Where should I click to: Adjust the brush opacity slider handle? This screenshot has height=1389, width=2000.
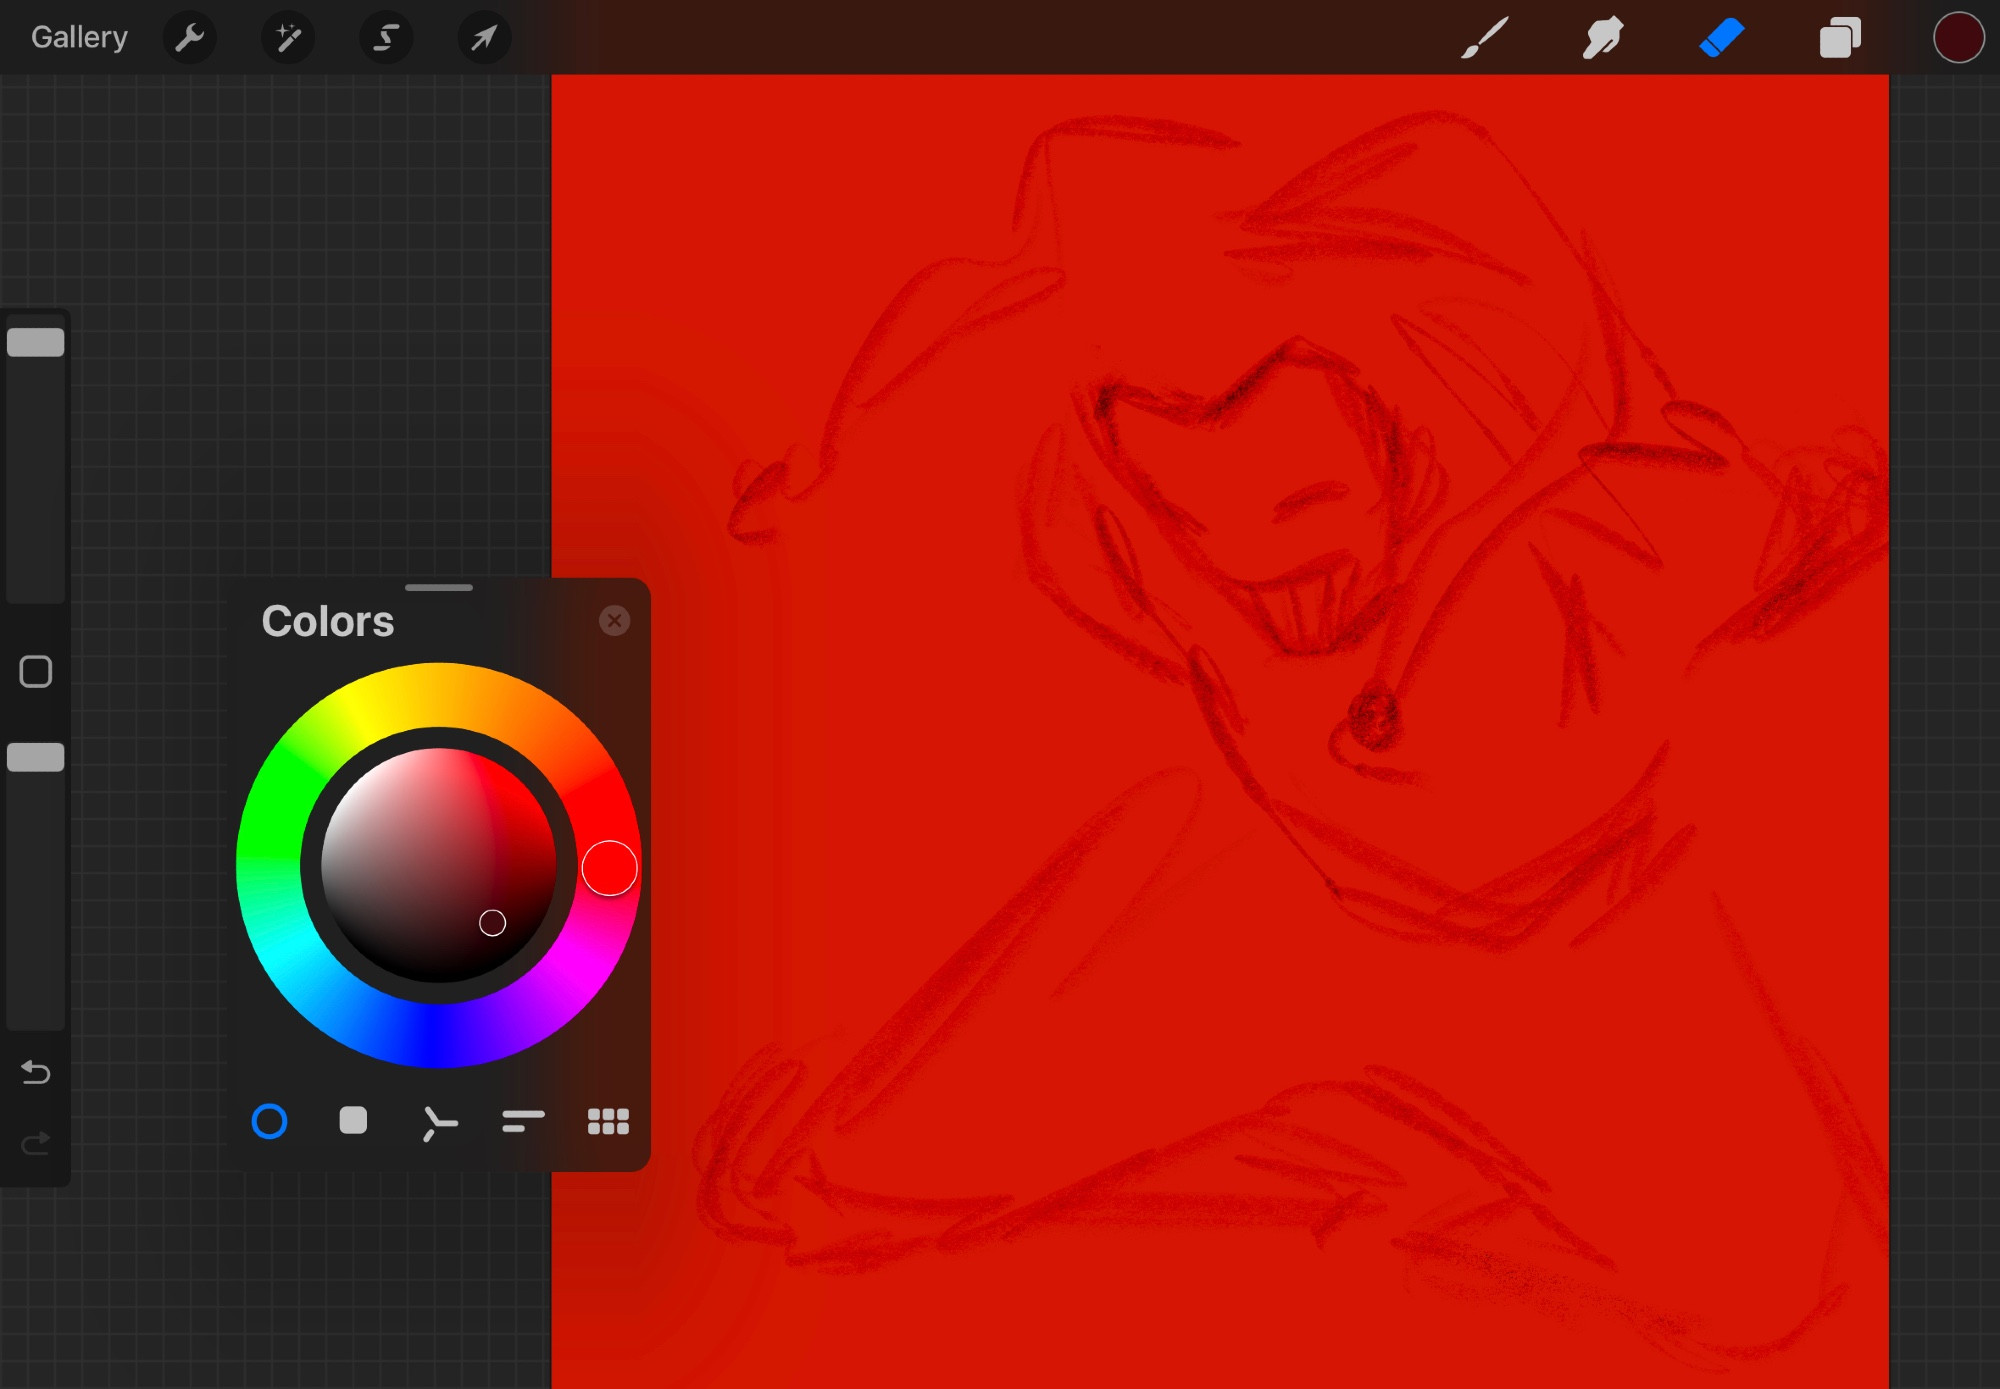coord(36,757)
